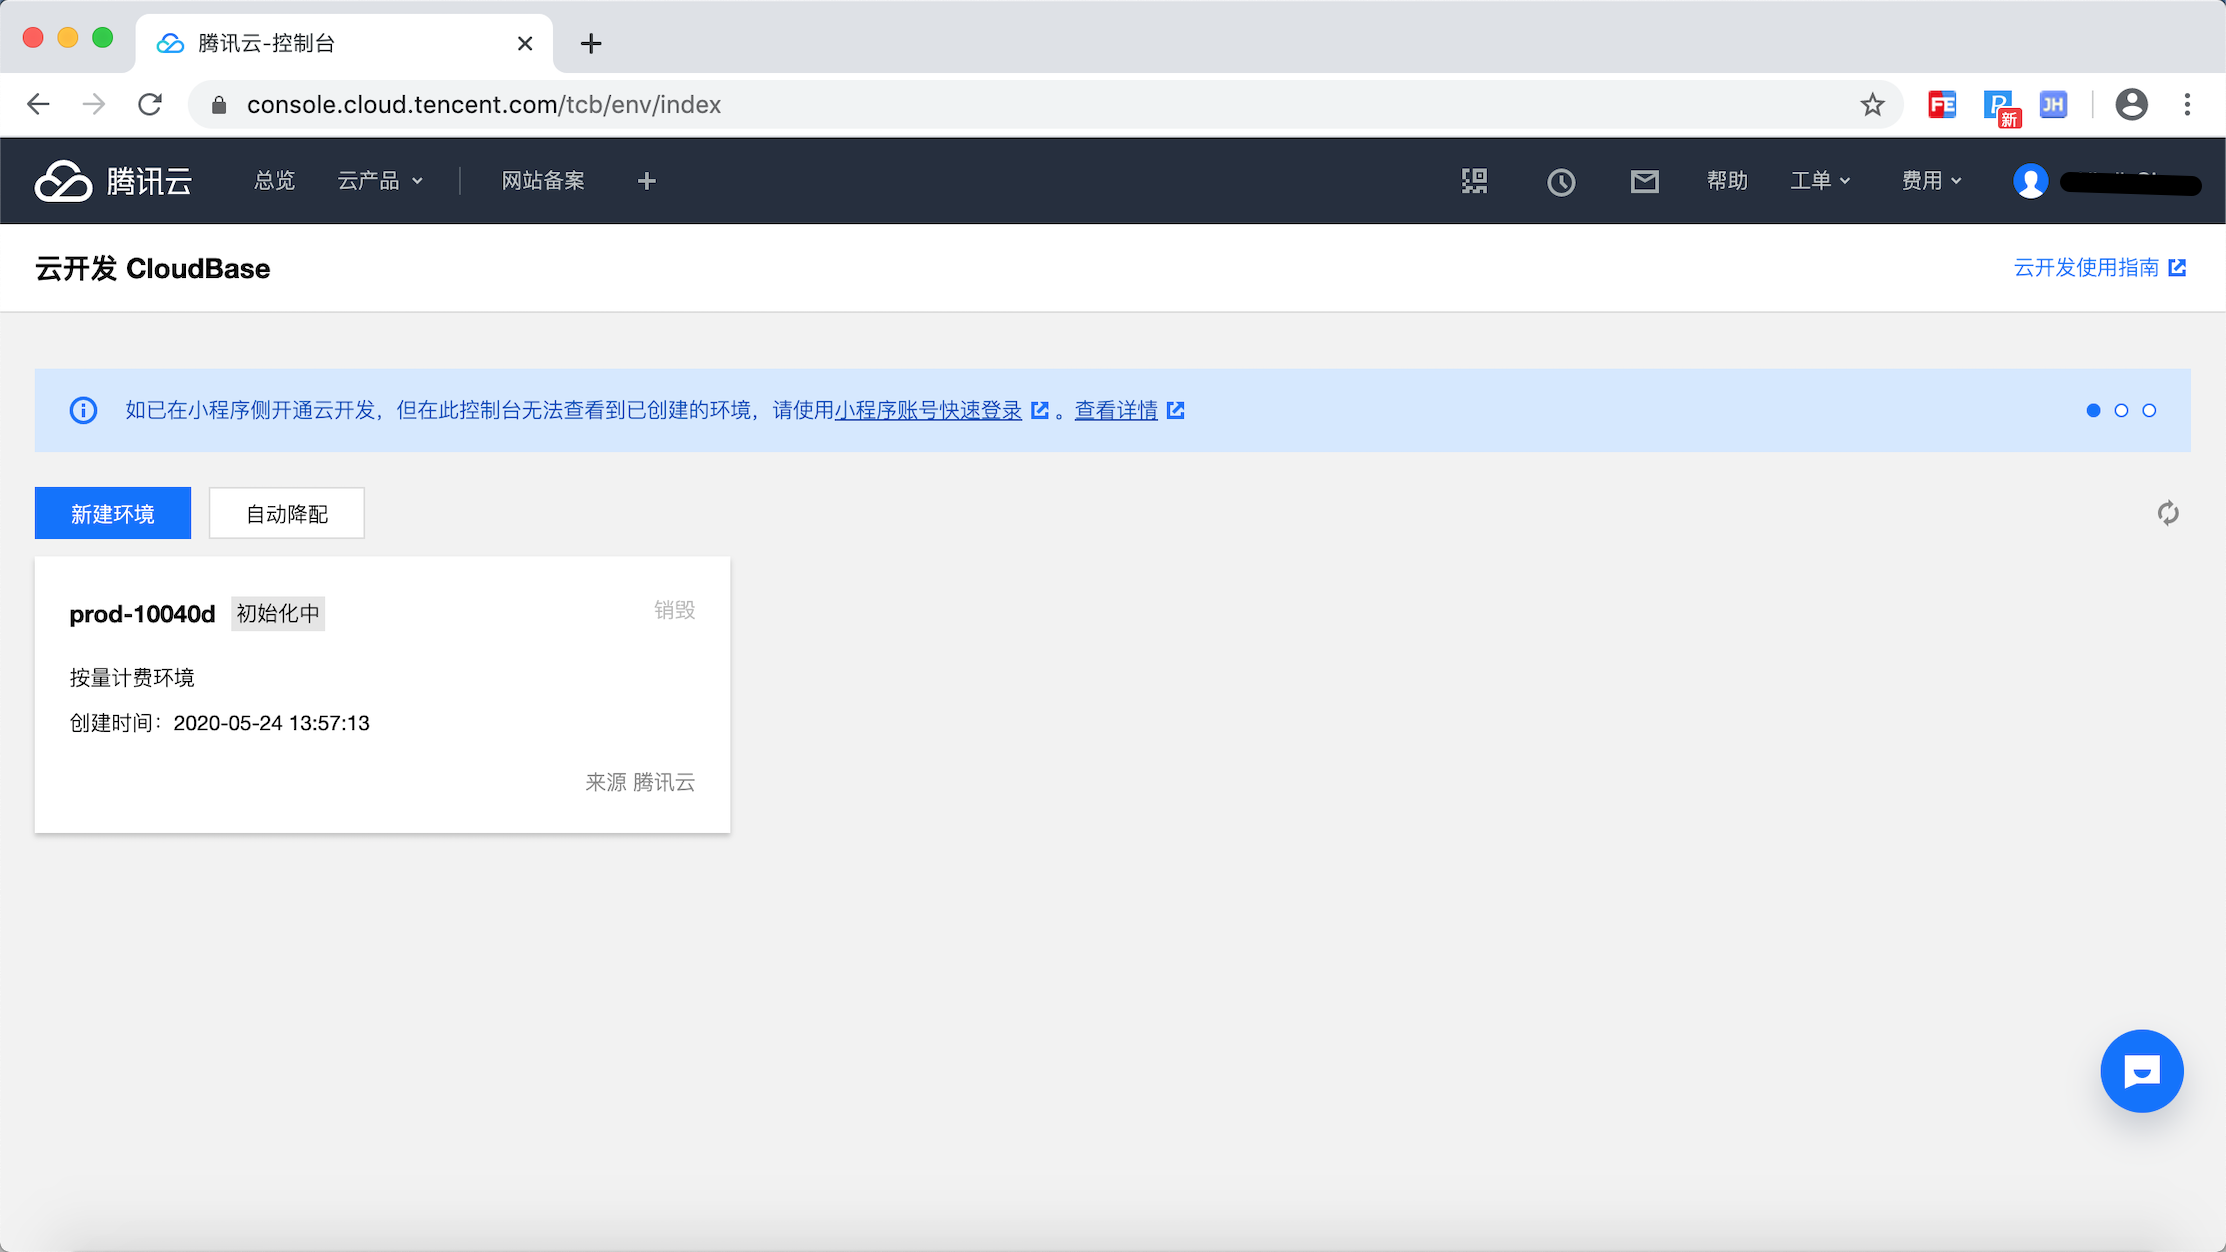This screenshot has height=1252, width=2226.
Task: Expand the 云产品 dropdown menu
Action: click(380, 181)
